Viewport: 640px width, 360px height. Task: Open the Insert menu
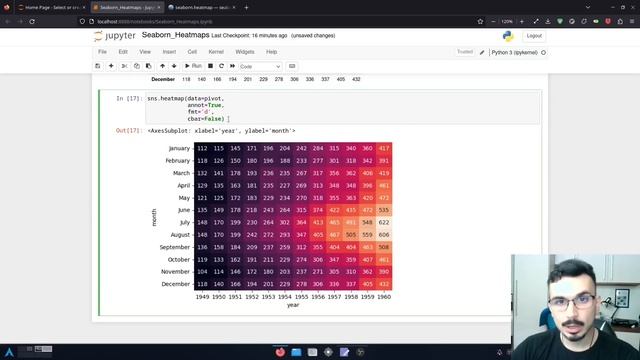169,52
